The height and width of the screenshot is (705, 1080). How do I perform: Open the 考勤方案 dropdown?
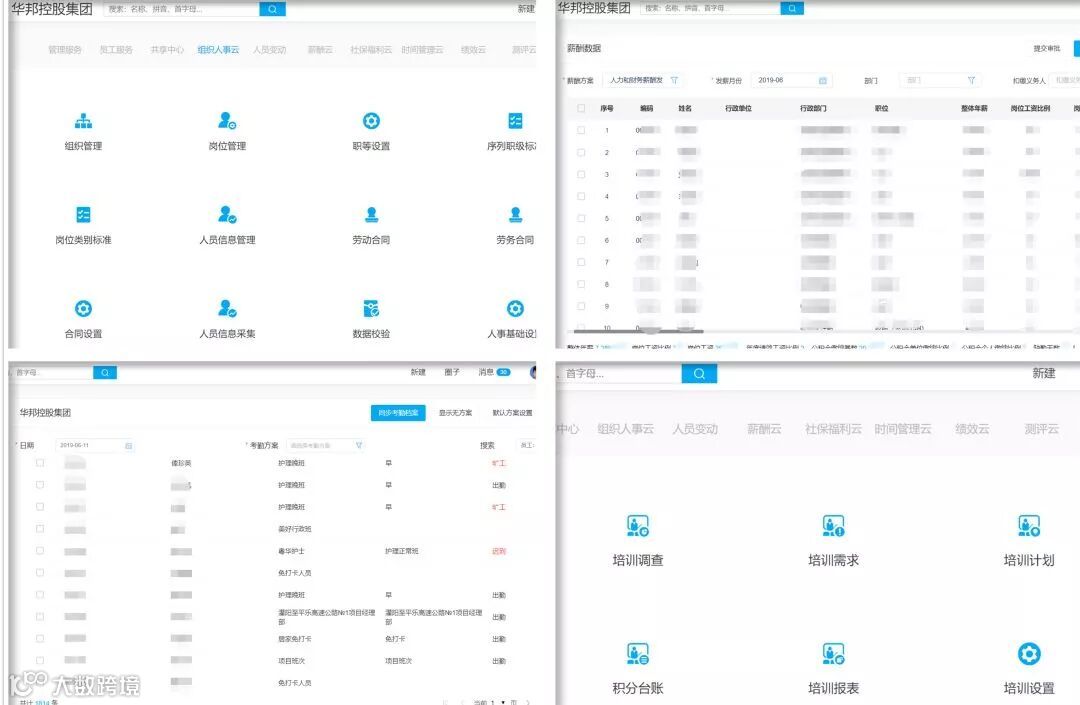[325, 445]
